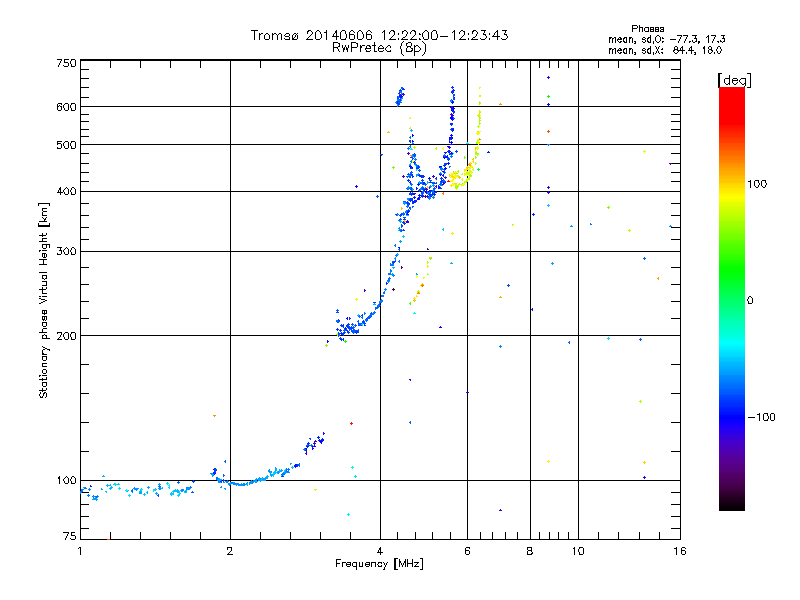Click the colorbar '0' tick label

click(750, 301)
